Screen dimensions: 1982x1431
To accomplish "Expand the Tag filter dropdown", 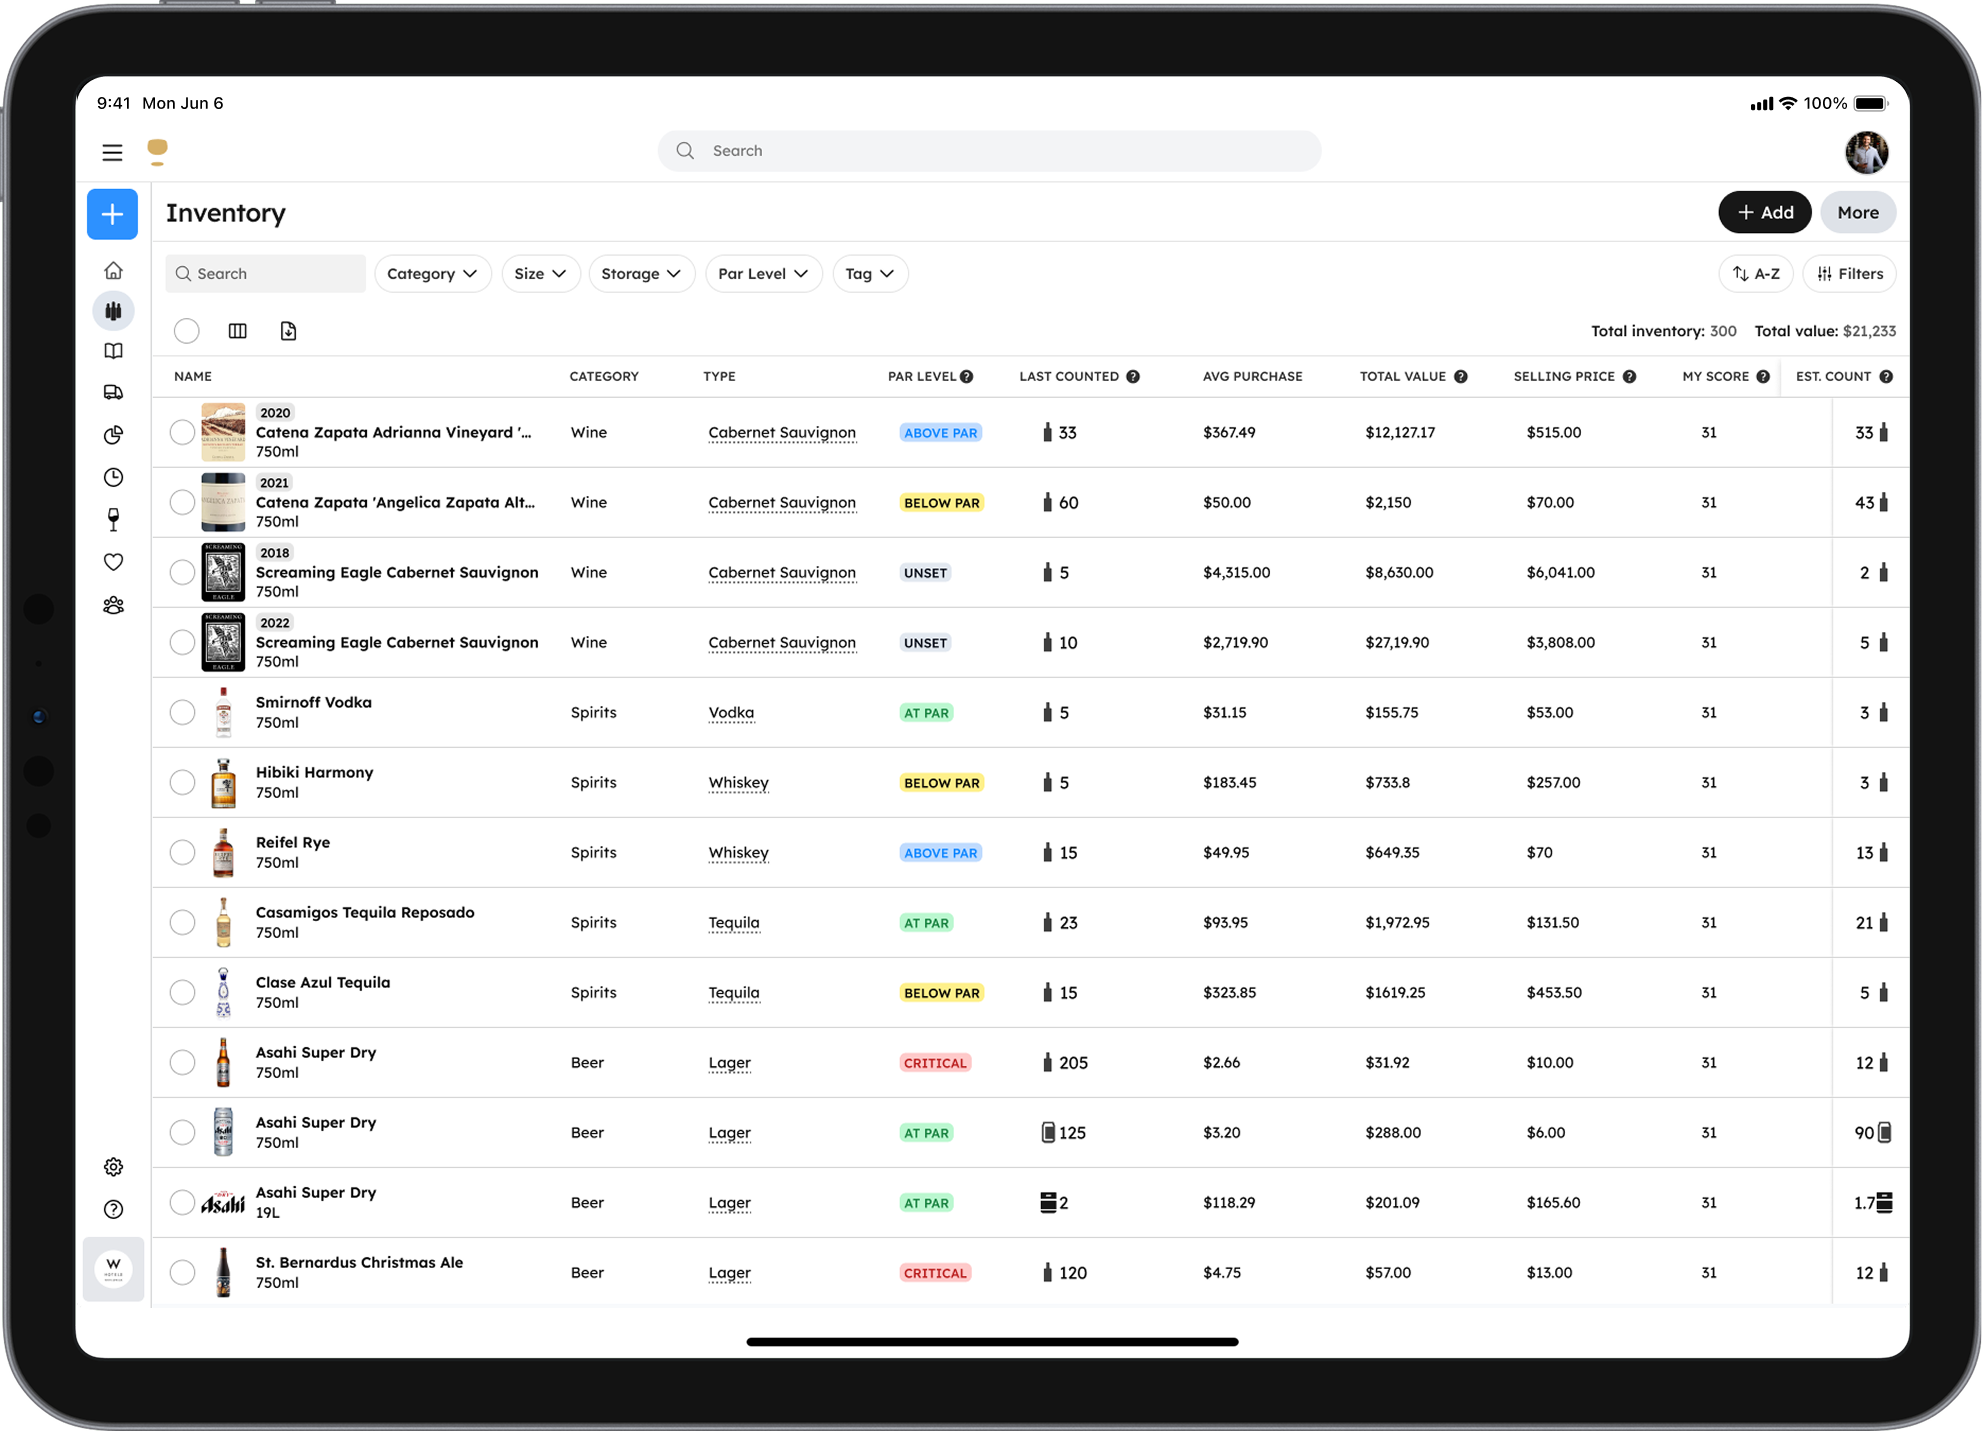I will pos(870,274).
